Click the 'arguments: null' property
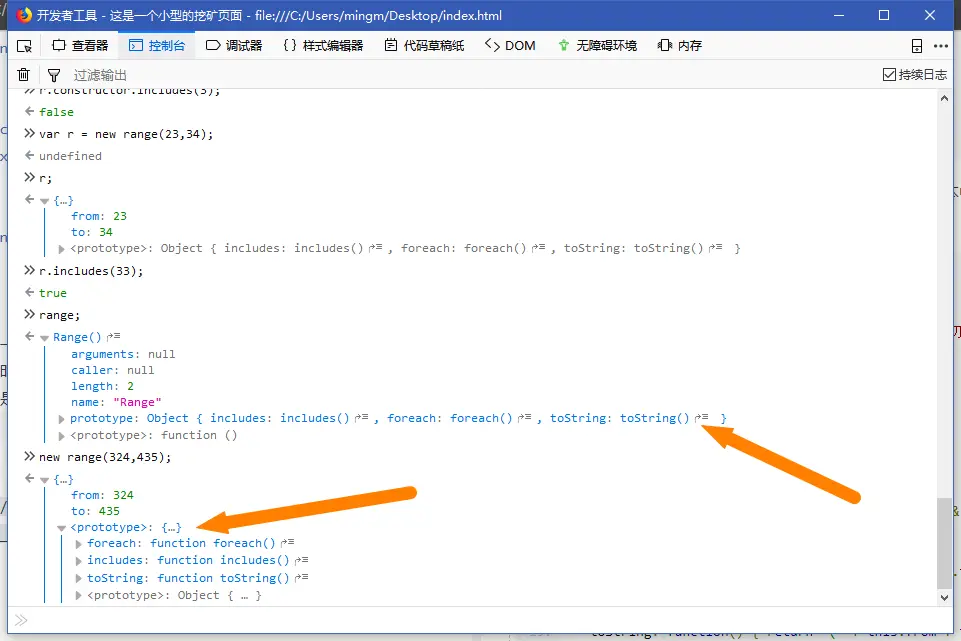961x641 pixels. click(x=123, y=354)
